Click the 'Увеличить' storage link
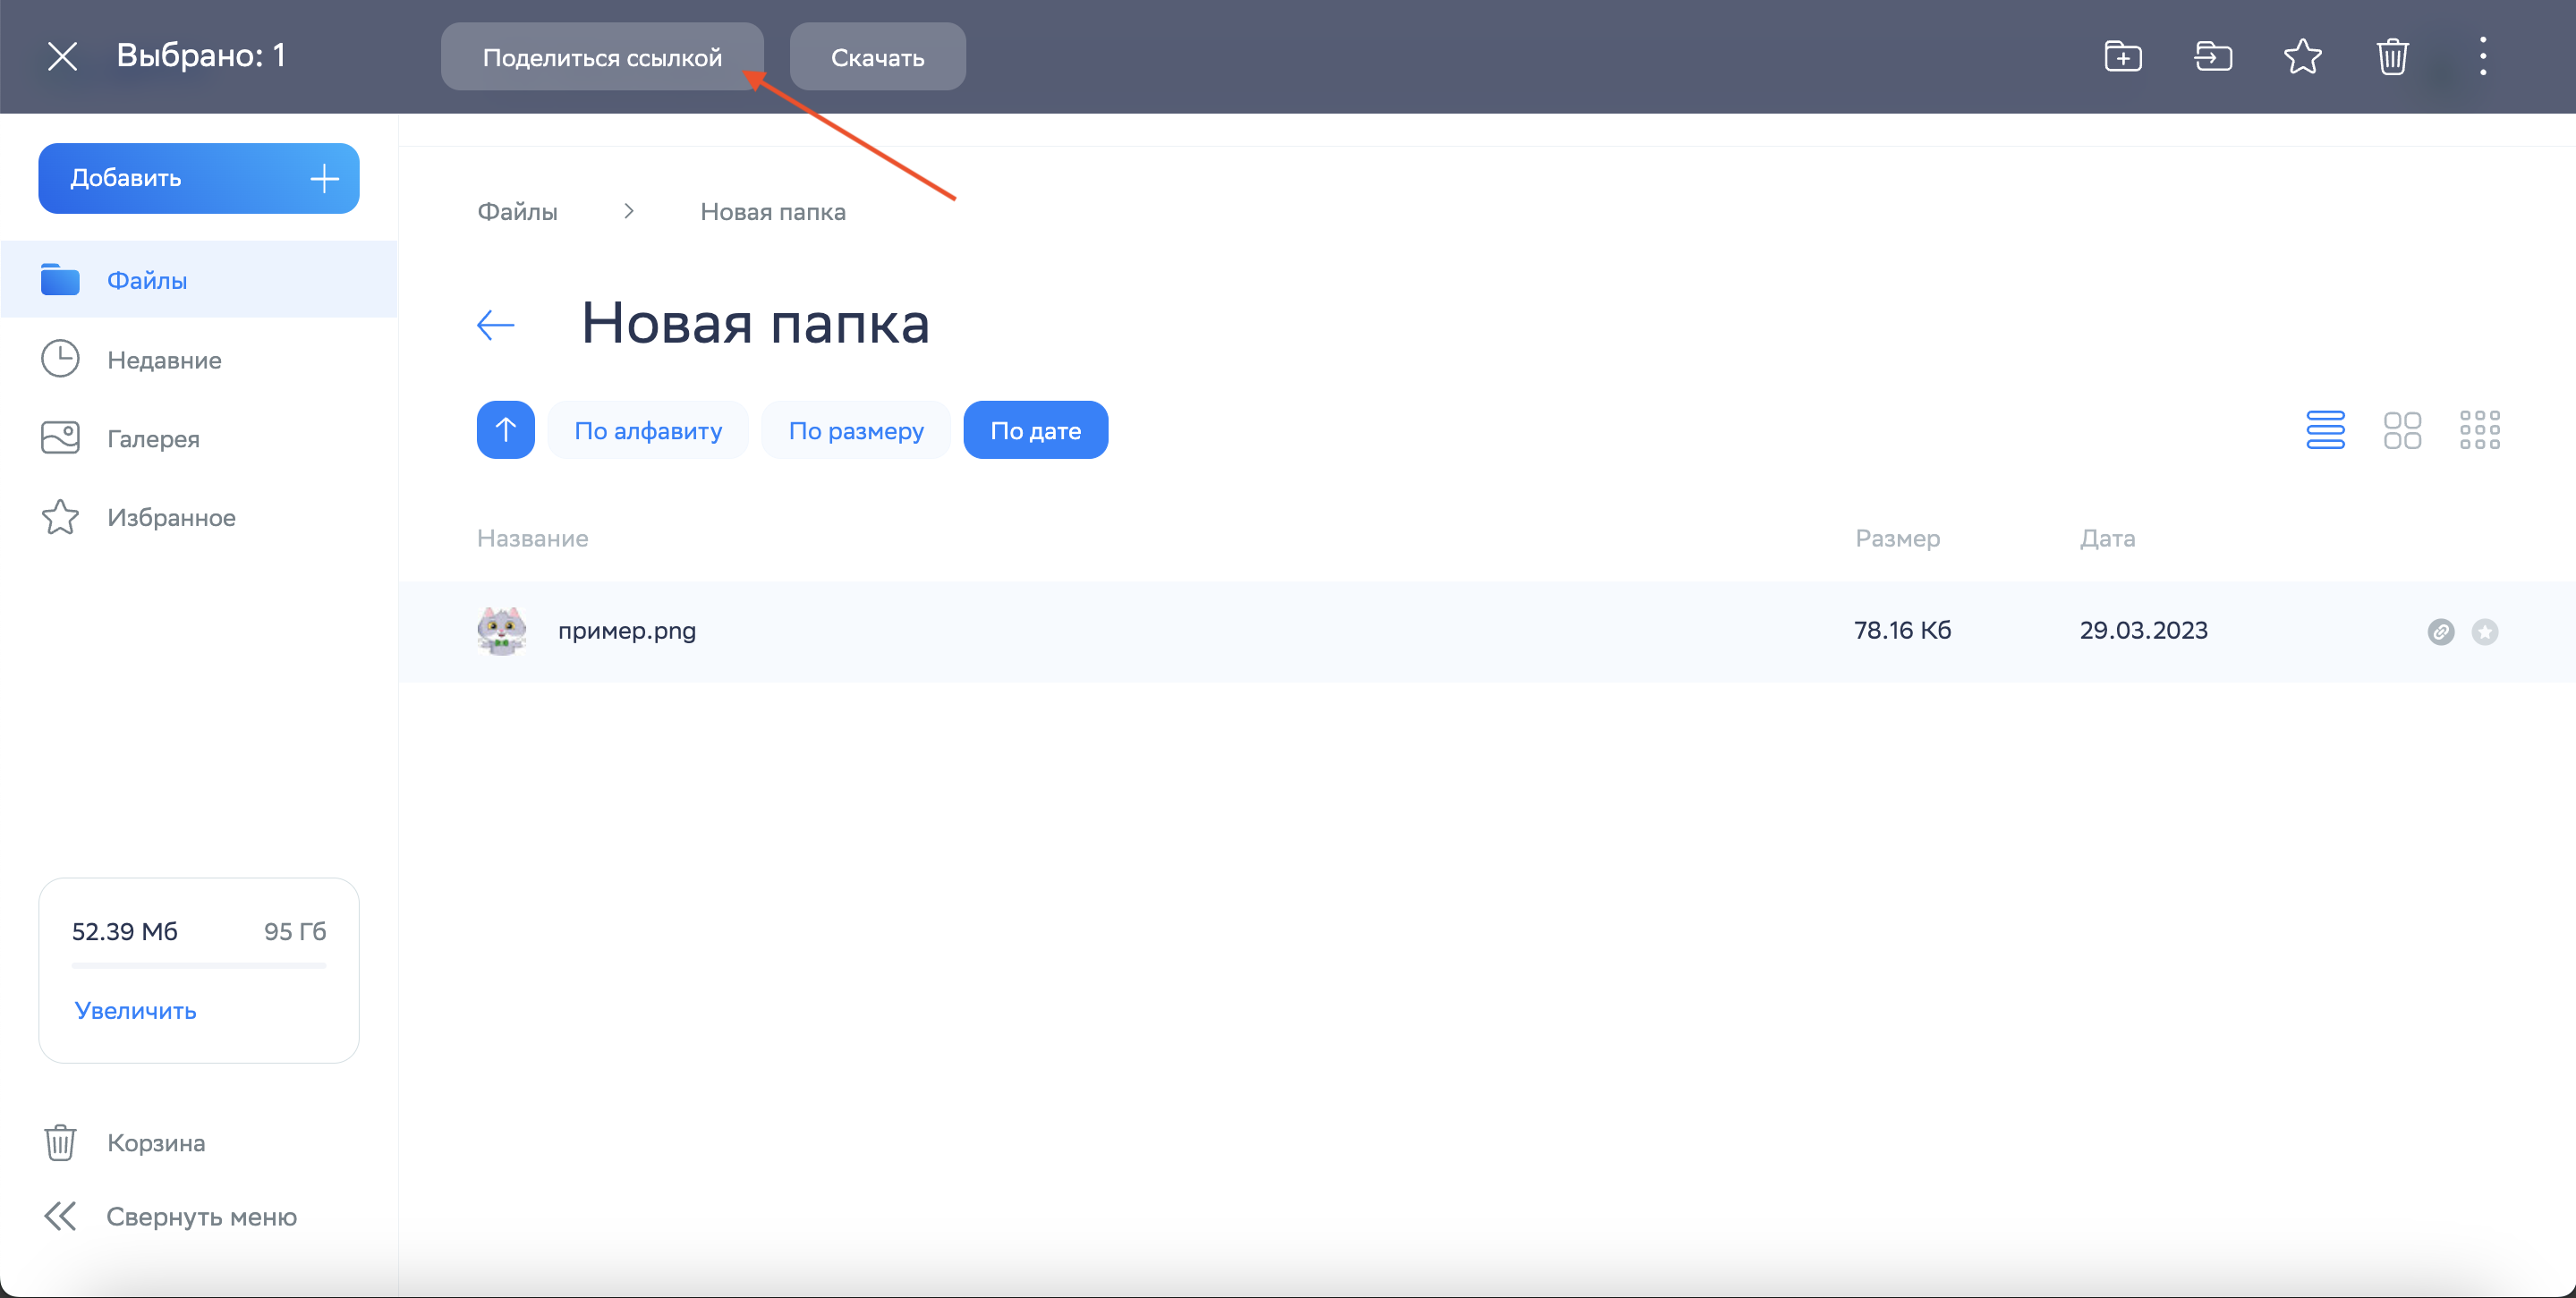The image size is (2576, 1298). coord(135,1010)
